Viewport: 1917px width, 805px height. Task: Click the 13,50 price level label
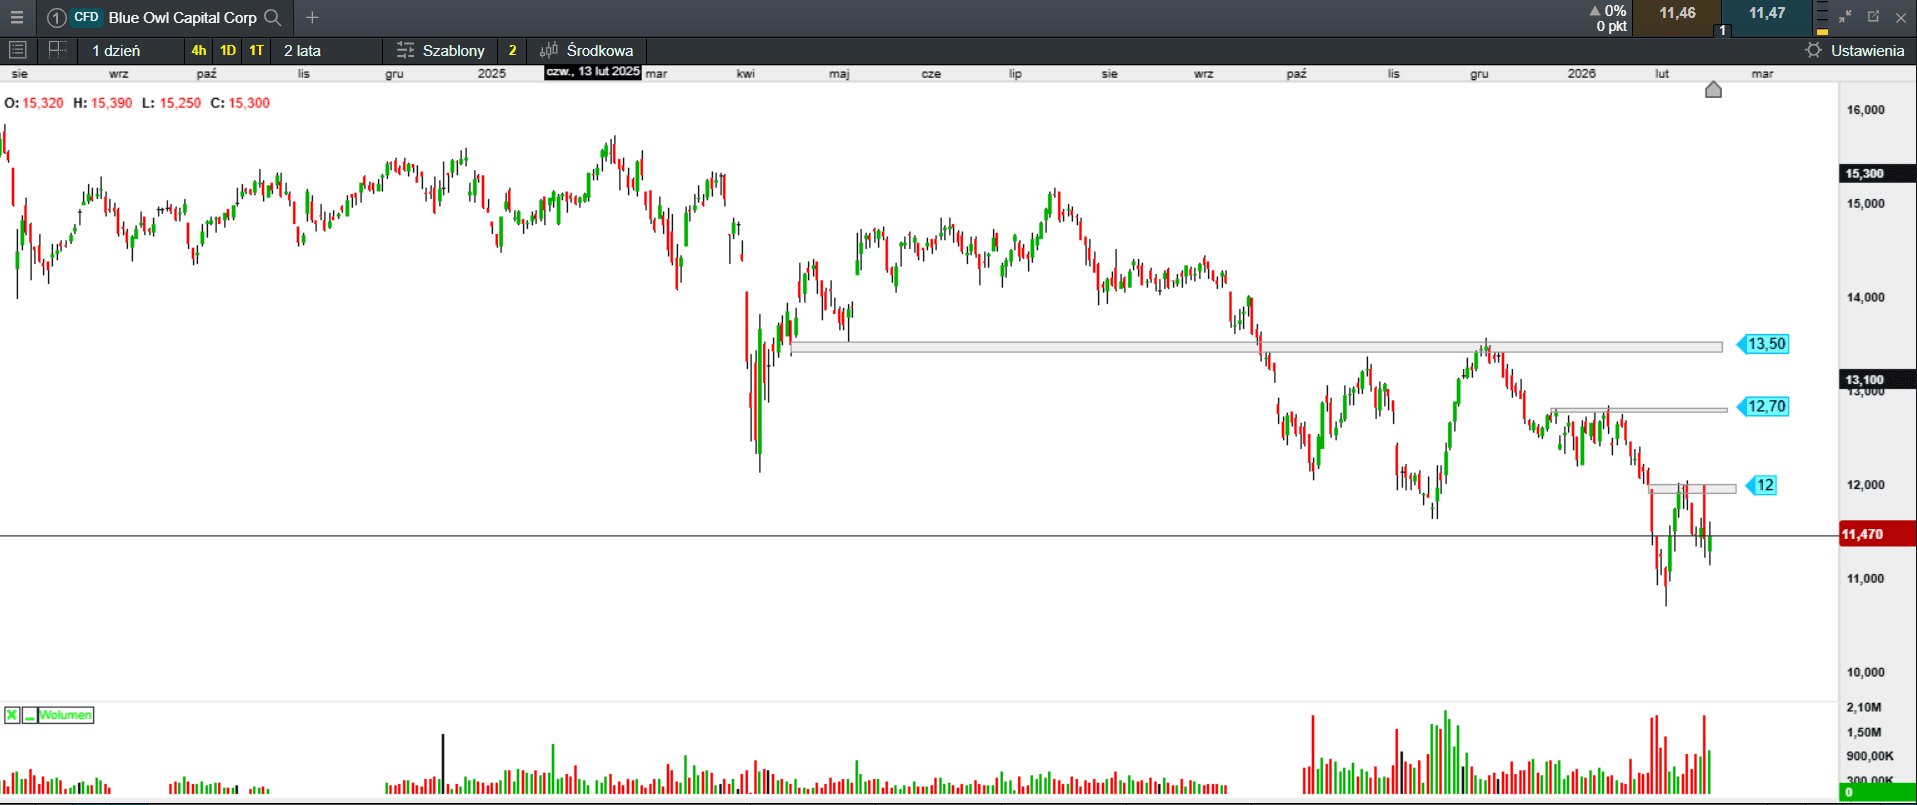[1765, 344]
